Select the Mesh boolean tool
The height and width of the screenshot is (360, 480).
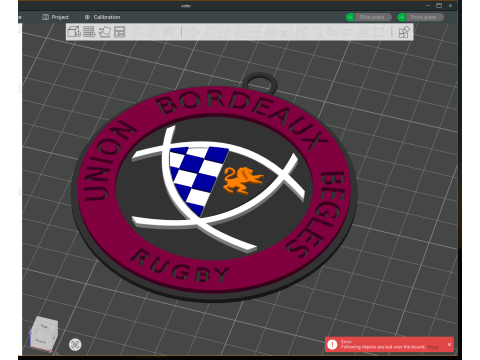pos(270,32)
